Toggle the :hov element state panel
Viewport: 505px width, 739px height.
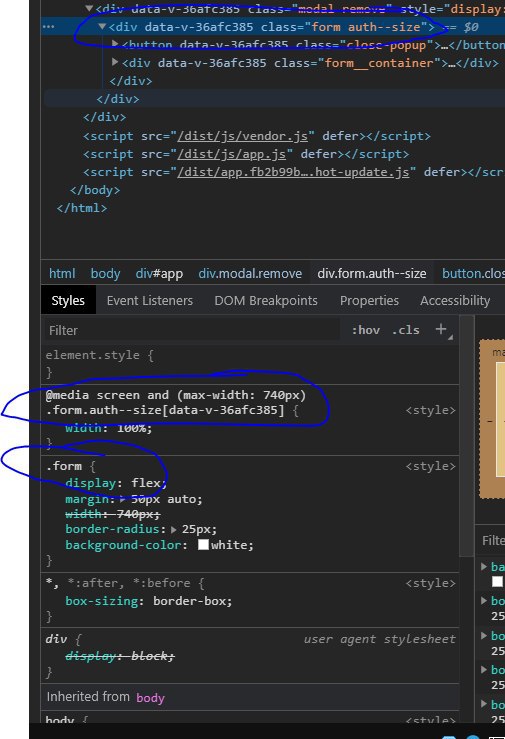(x=366, y=330)
